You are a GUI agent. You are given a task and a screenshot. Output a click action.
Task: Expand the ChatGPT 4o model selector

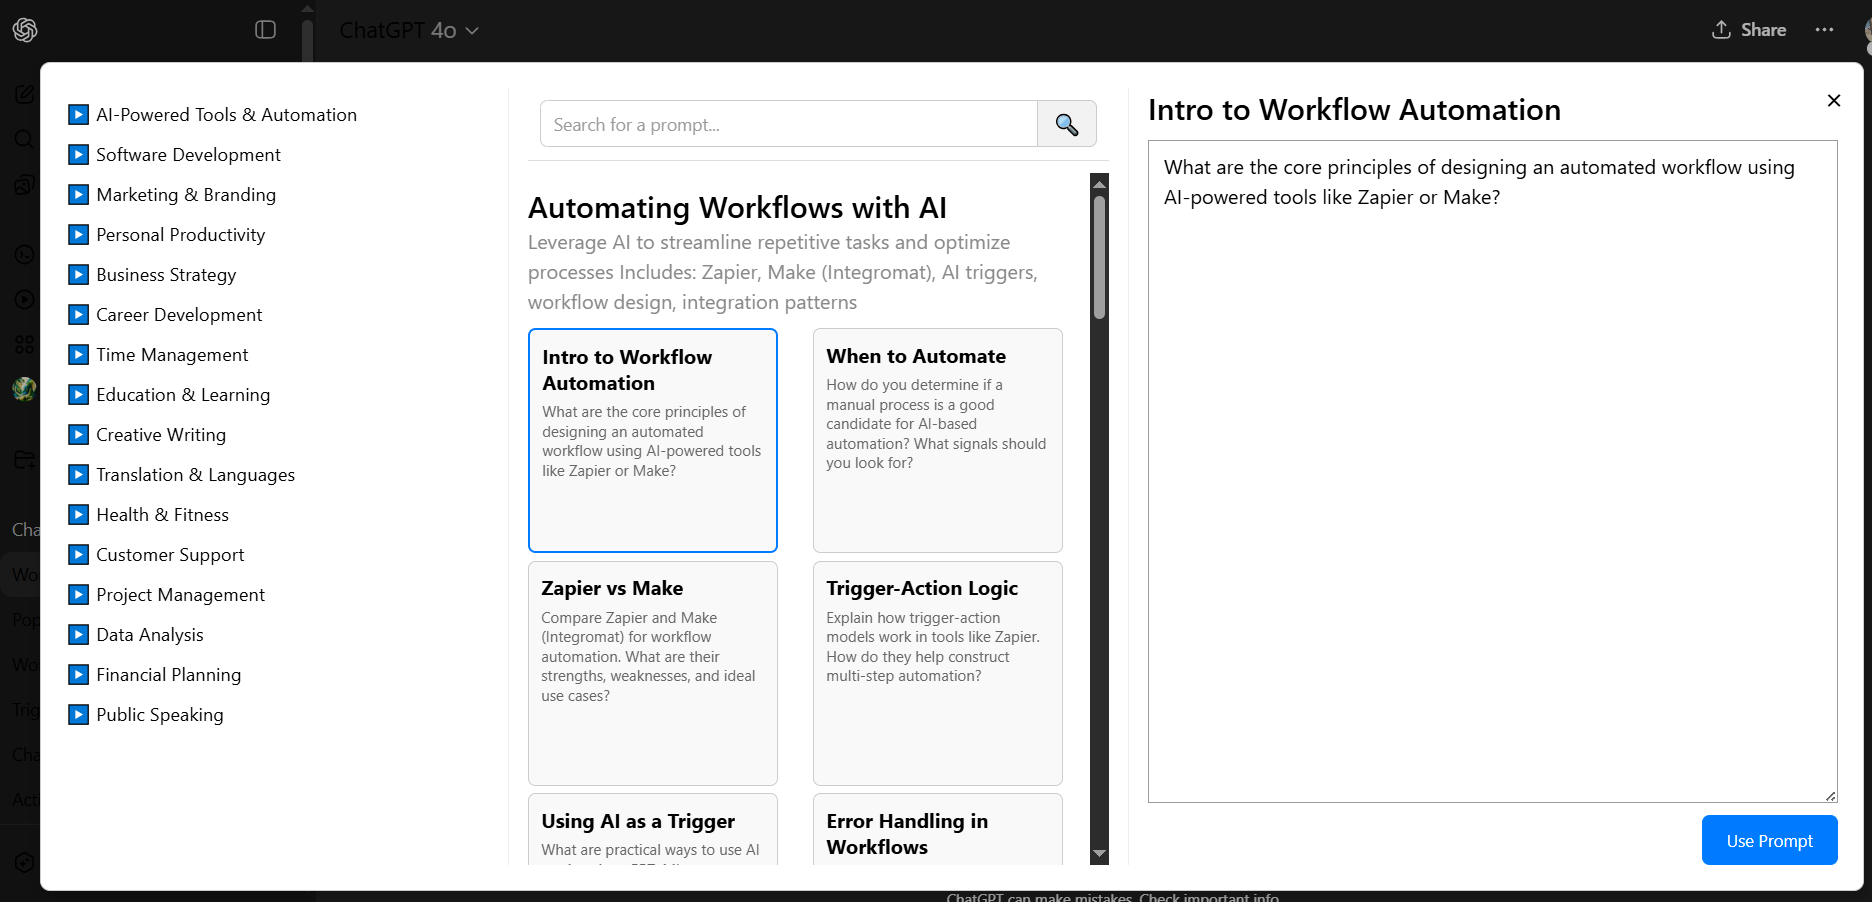tap(407, 30)
